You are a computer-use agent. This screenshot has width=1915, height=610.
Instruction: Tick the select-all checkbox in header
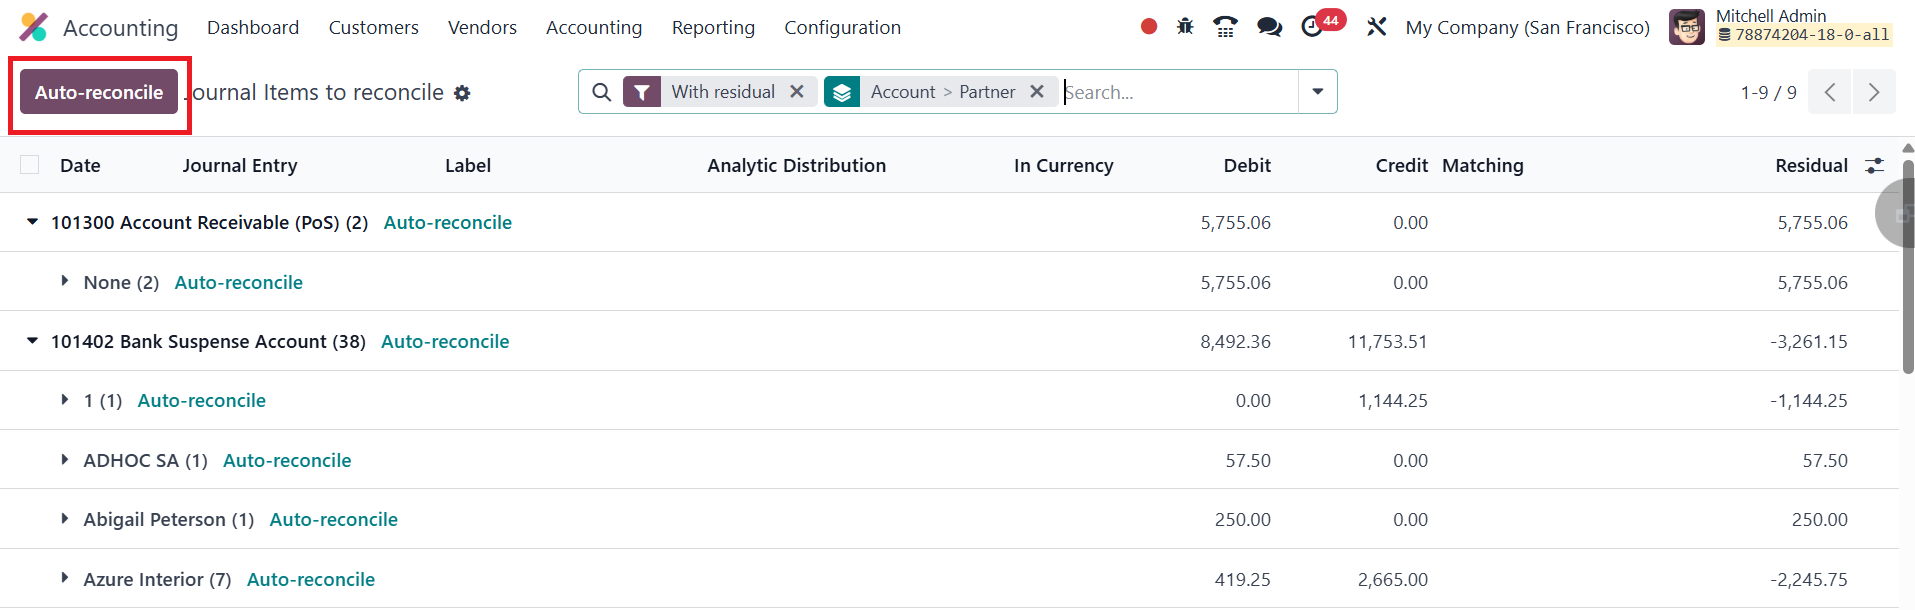click(30, 165)
